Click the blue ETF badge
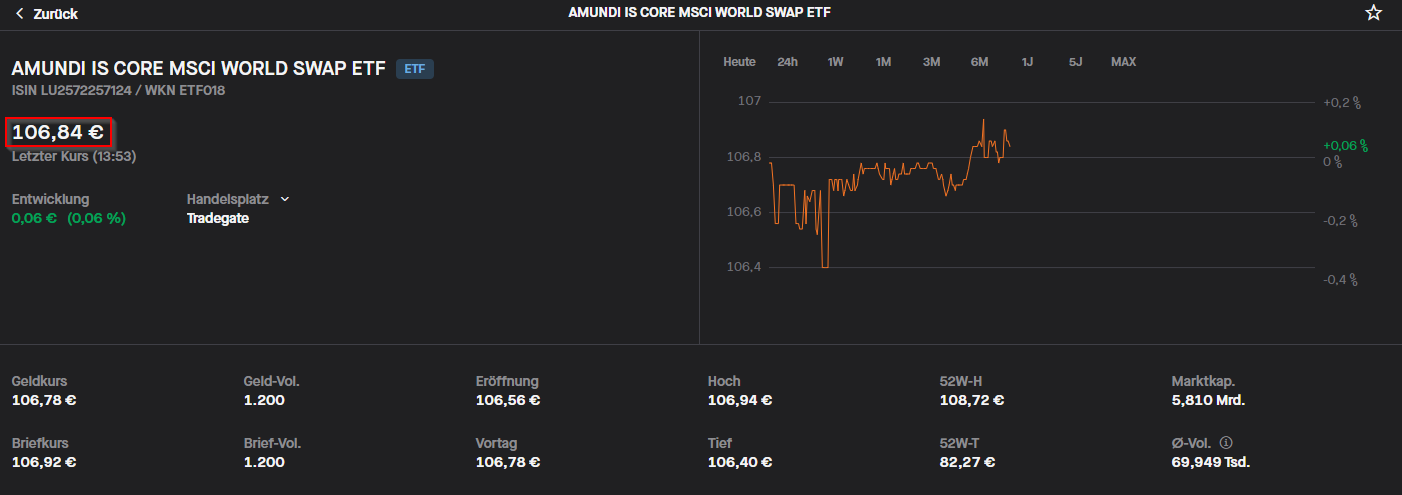Viewport: 1402px width, 495px height. point(415,69)
